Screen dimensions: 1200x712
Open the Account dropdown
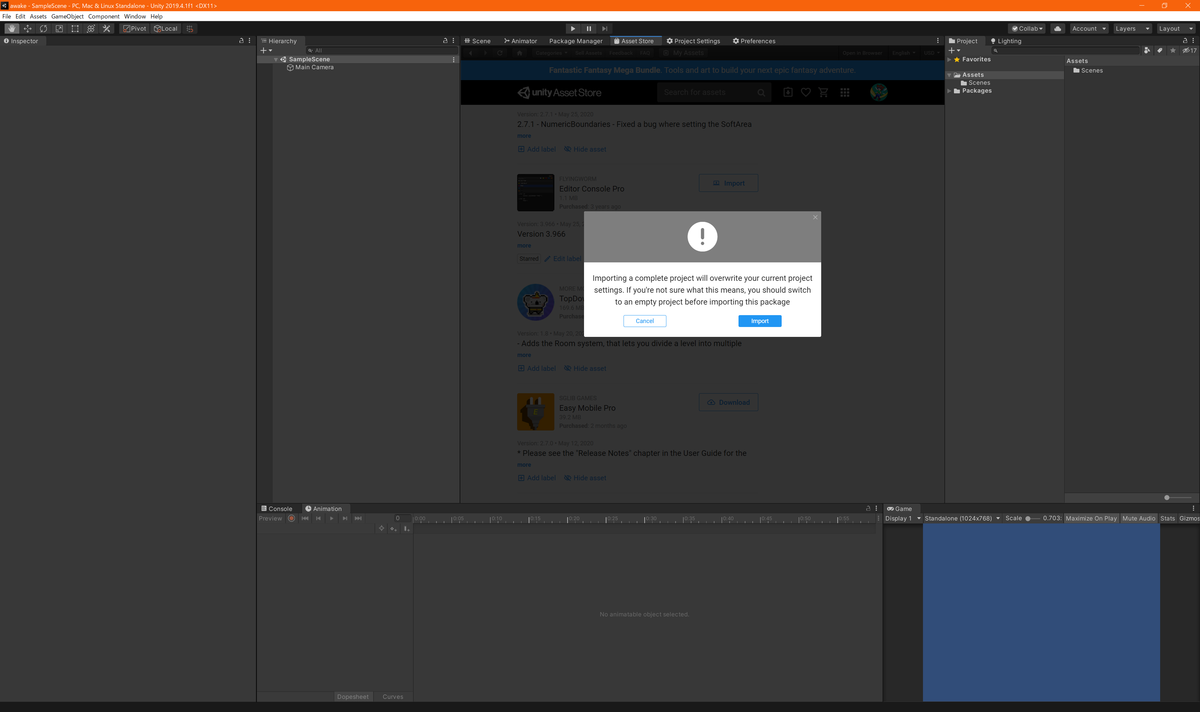[x=1089, y=29]
